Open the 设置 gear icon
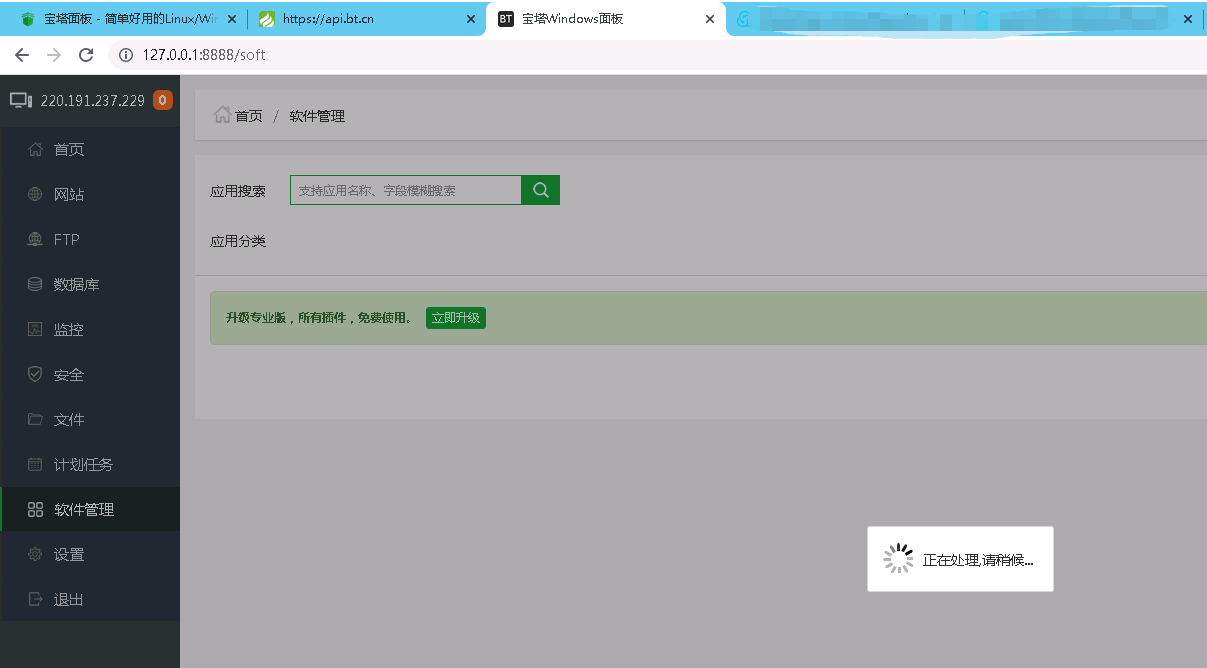This screenshot has height=668, width=1207. point(35,555)
